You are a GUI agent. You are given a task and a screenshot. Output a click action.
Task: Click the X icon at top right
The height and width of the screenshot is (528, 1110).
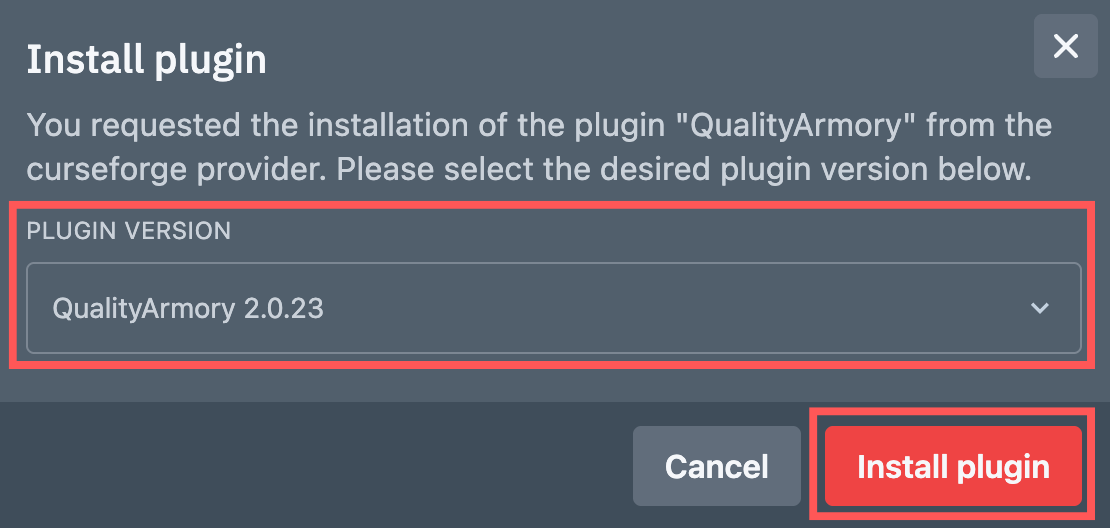(x=1066, y=46)
